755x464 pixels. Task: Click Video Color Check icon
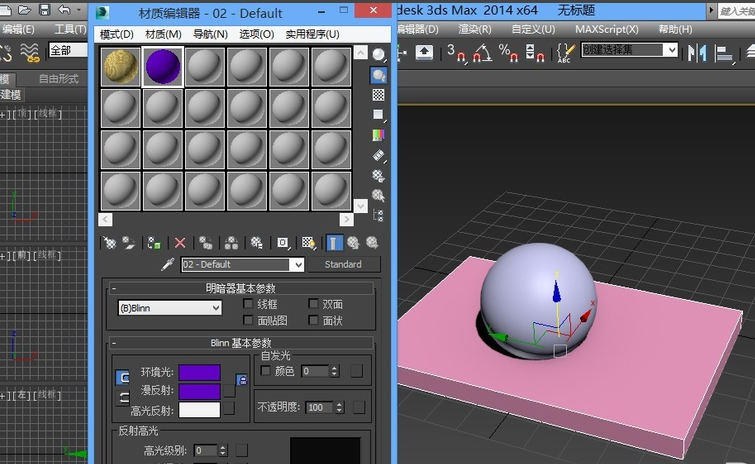click(378, 135)
